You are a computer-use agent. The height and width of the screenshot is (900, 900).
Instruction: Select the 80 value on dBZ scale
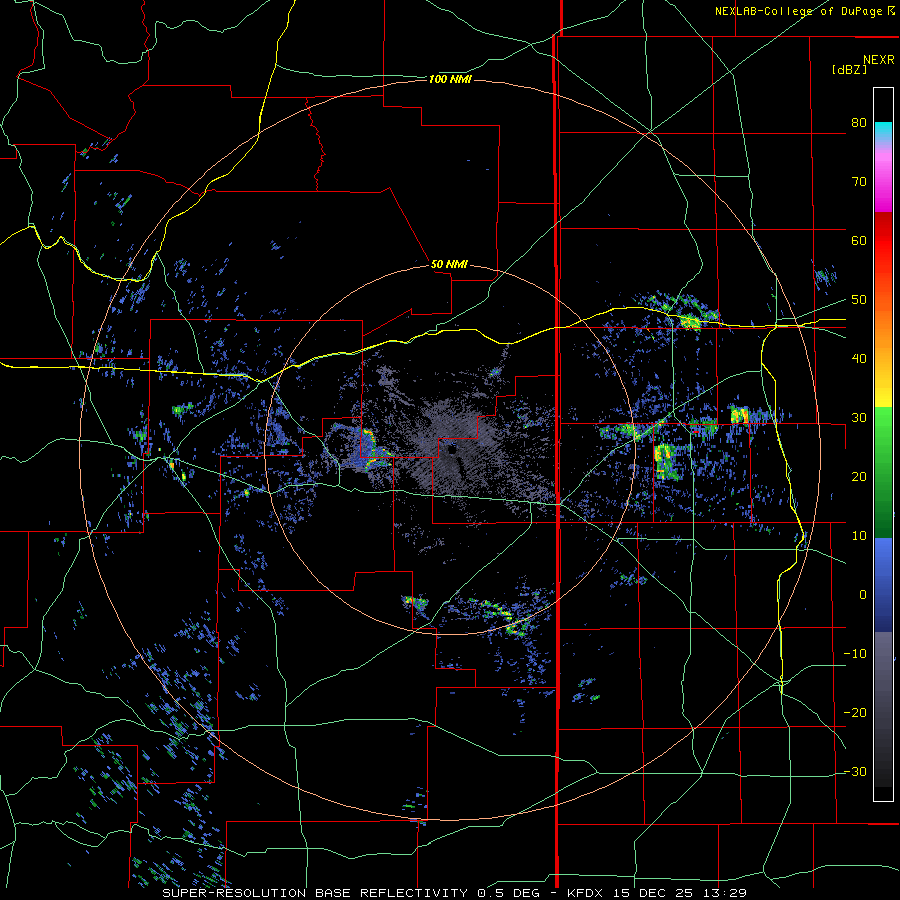click(x=859, y=122)
